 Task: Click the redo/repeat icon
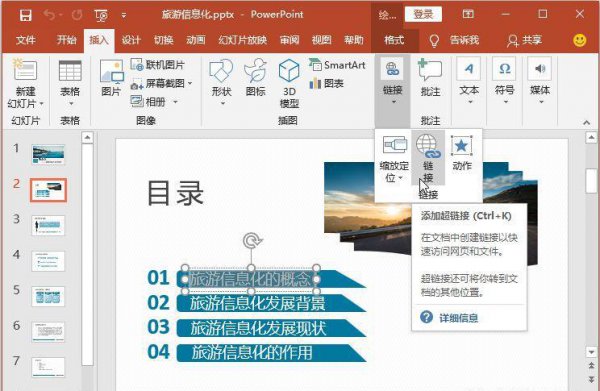[77, 15]
